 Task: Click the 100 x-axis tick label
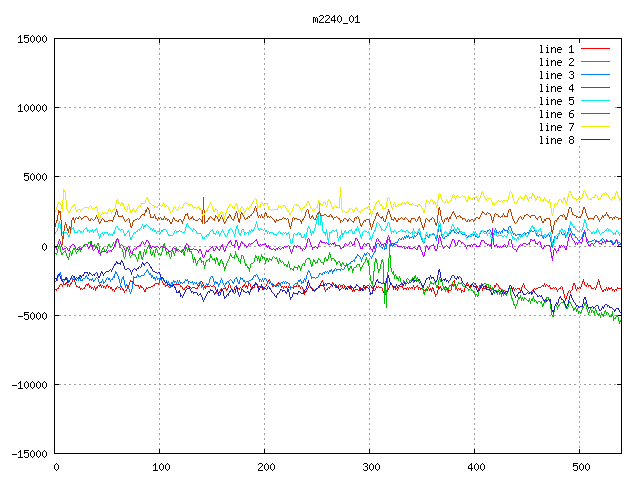(160, 467)
